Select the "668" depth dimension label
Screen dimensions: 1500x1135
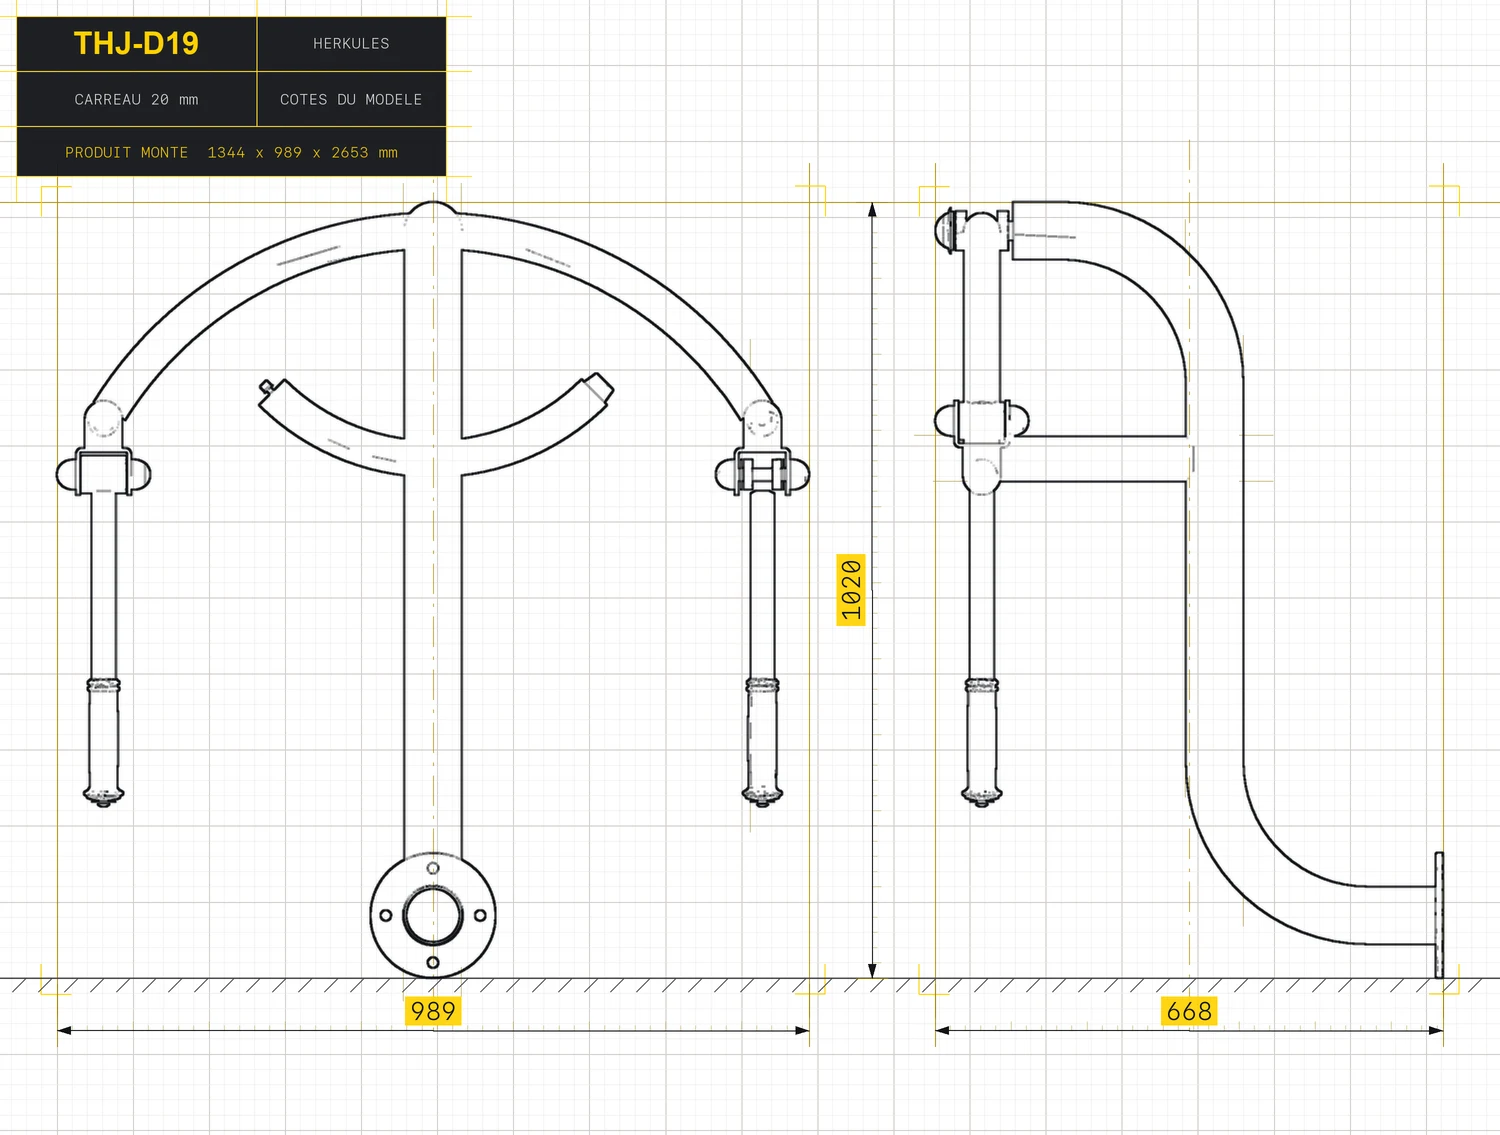pos(1189,1011)
